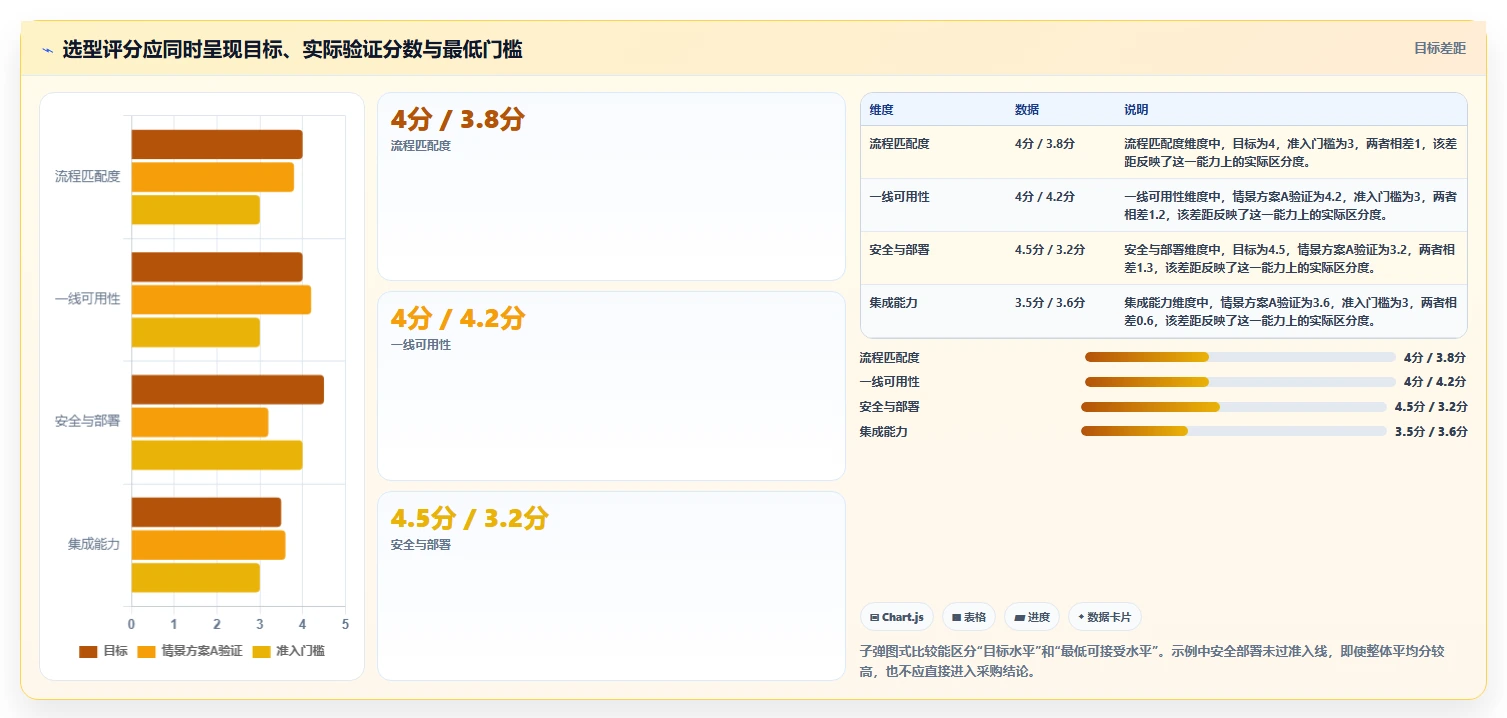Click the slide title 选型评分应同时呈现目标

pyautogui.click(x=292, y=50)
